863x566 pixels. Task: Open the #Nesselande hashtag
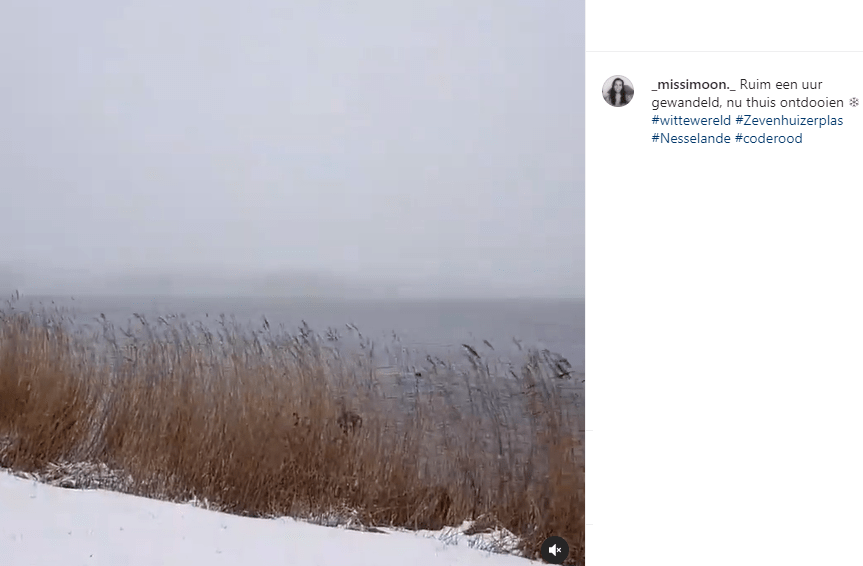(691, 138)
